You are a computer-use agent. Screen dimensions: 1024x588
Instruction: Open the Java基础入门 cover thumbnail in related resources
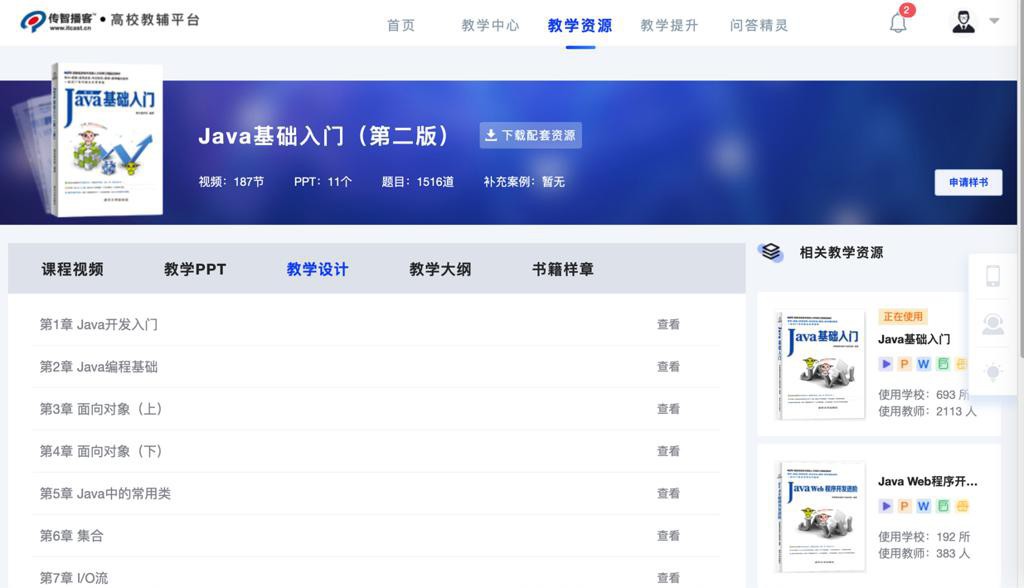[820, 365]
